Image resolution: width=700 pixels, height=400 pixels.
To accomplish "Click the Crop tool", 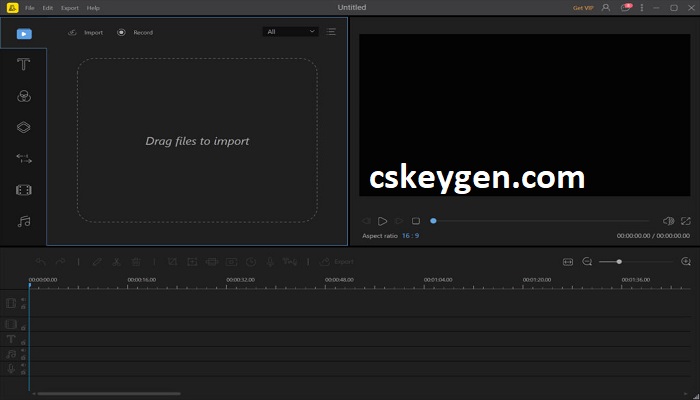I will point(172,262).
